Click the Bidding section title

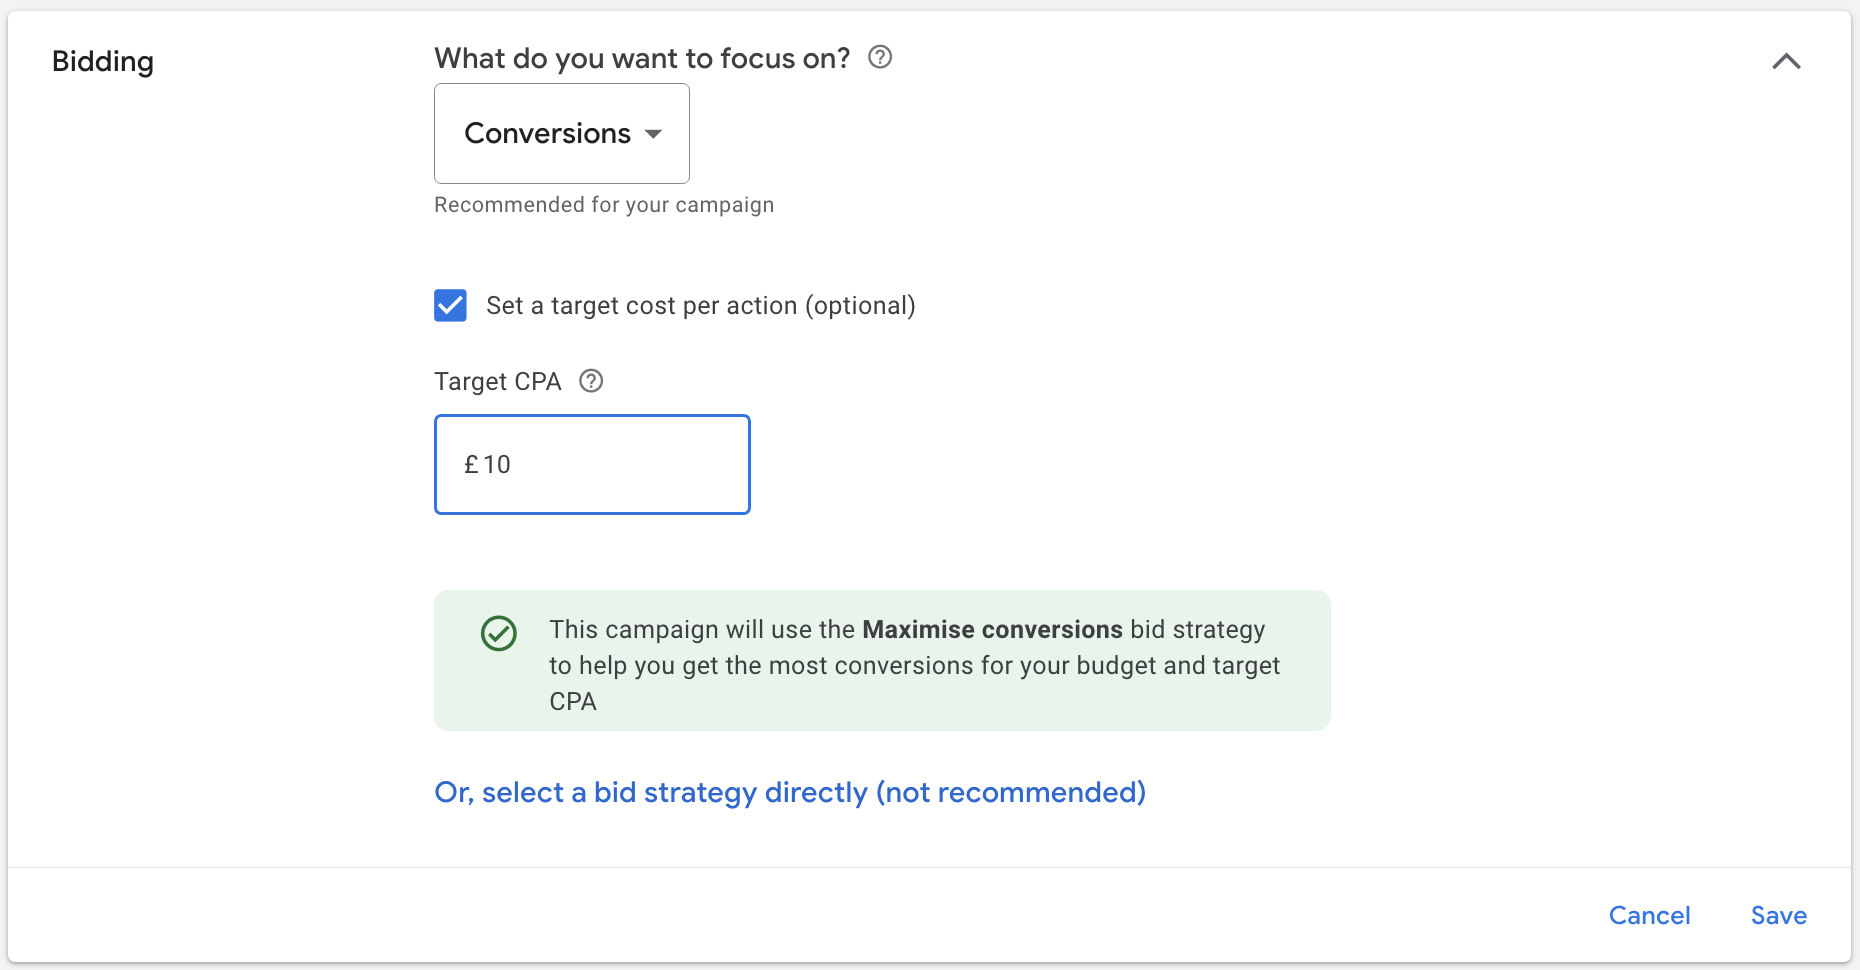[103, 62]
